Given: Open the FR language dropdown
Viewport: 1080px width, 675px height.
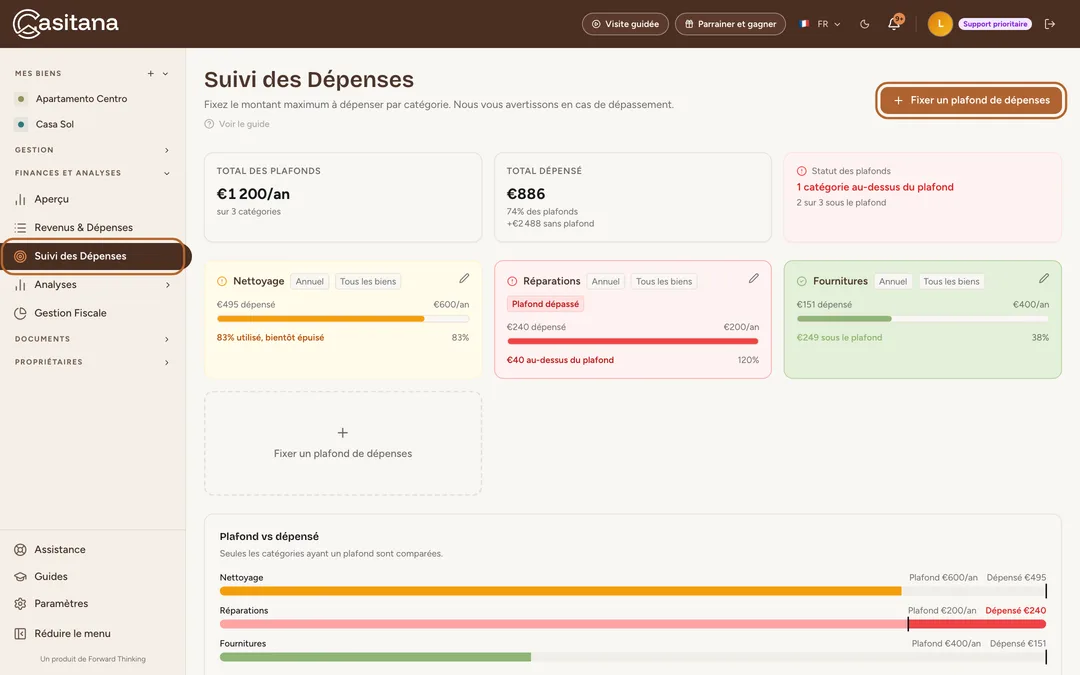Looking at the screenshot, I should [x=820, y=24].
